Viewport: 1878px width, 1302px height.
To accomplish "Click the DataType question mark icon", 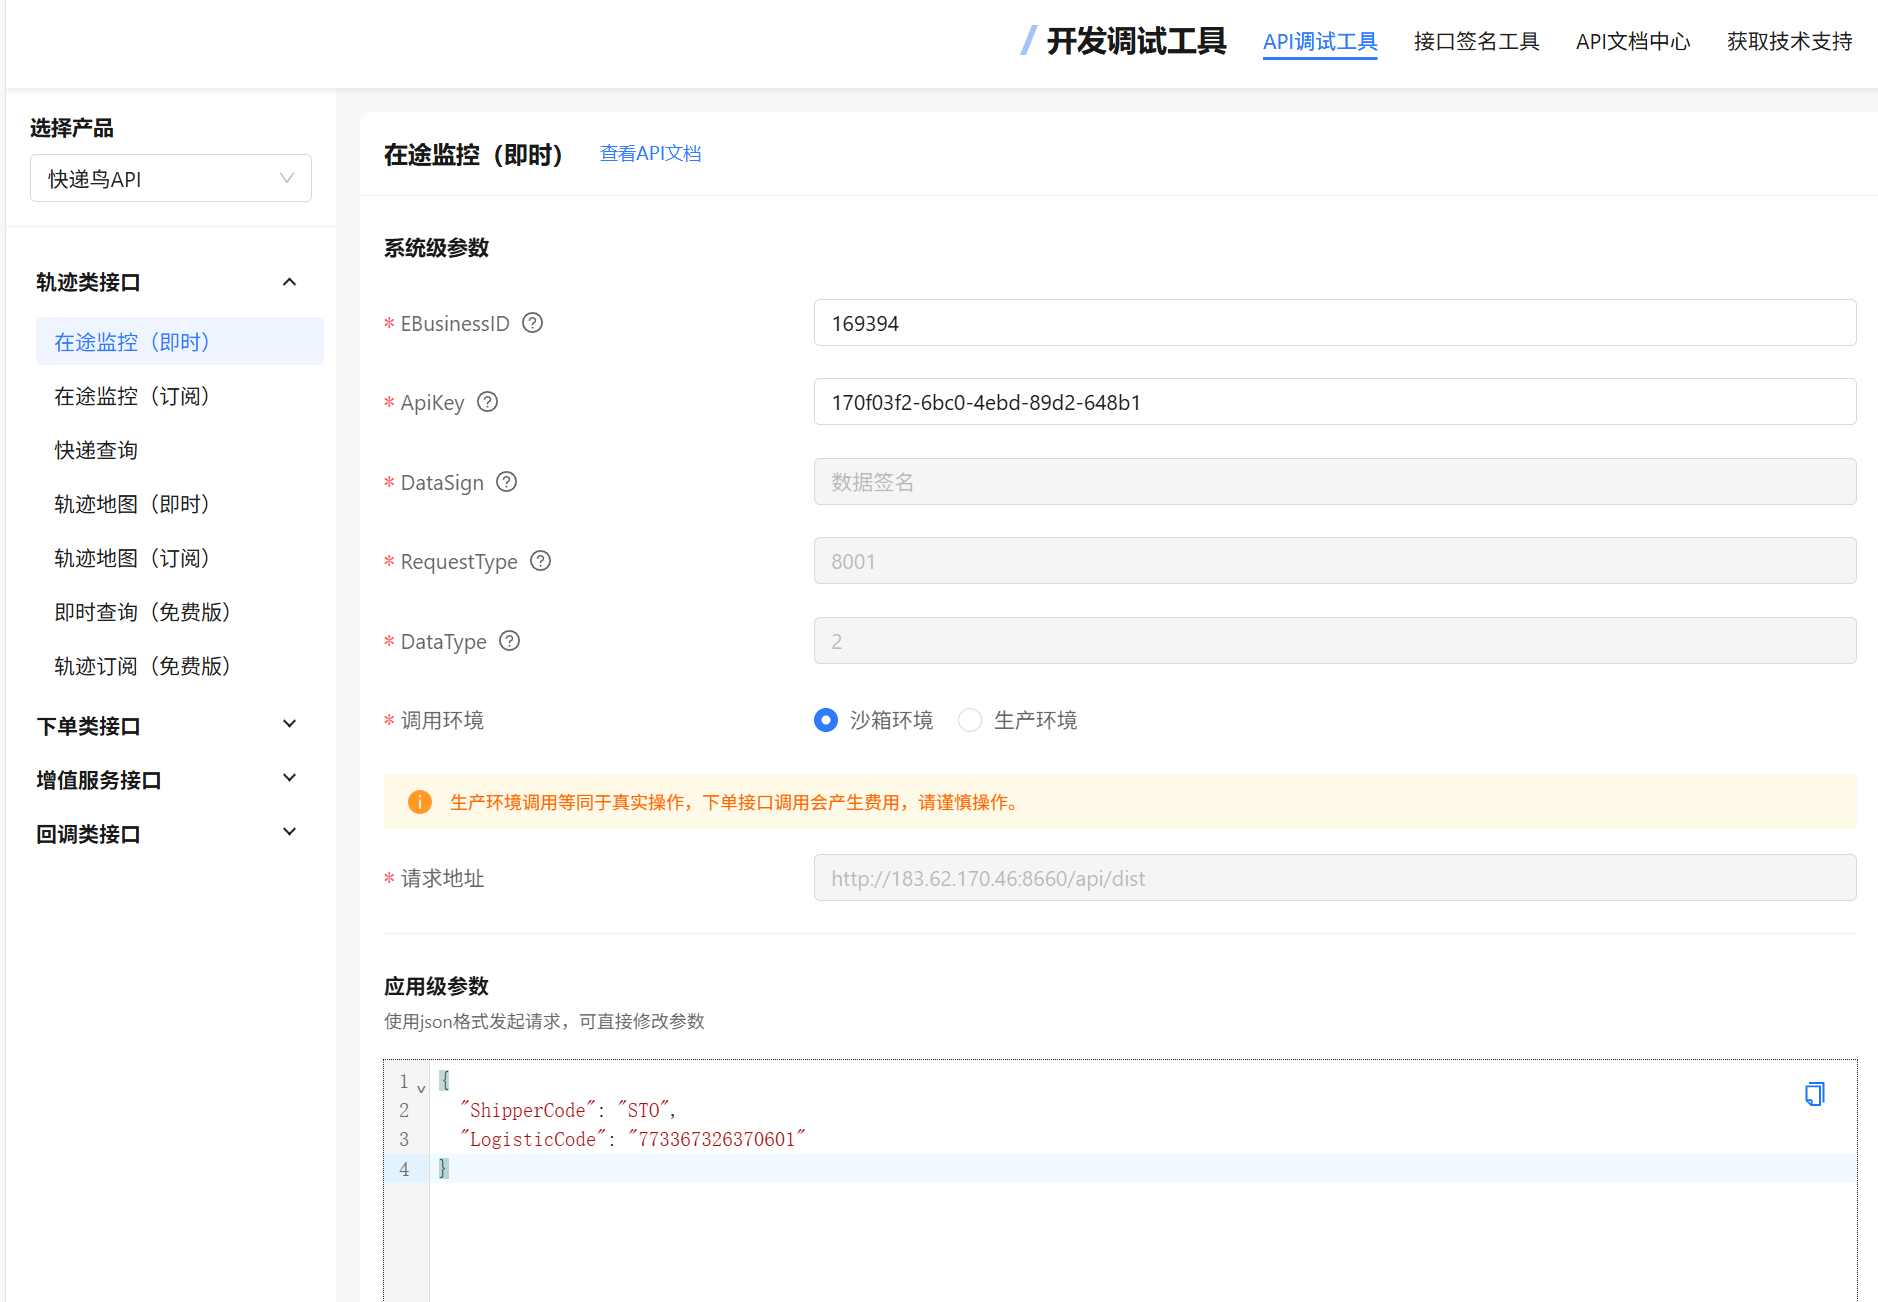I will [x=510, y=641].
